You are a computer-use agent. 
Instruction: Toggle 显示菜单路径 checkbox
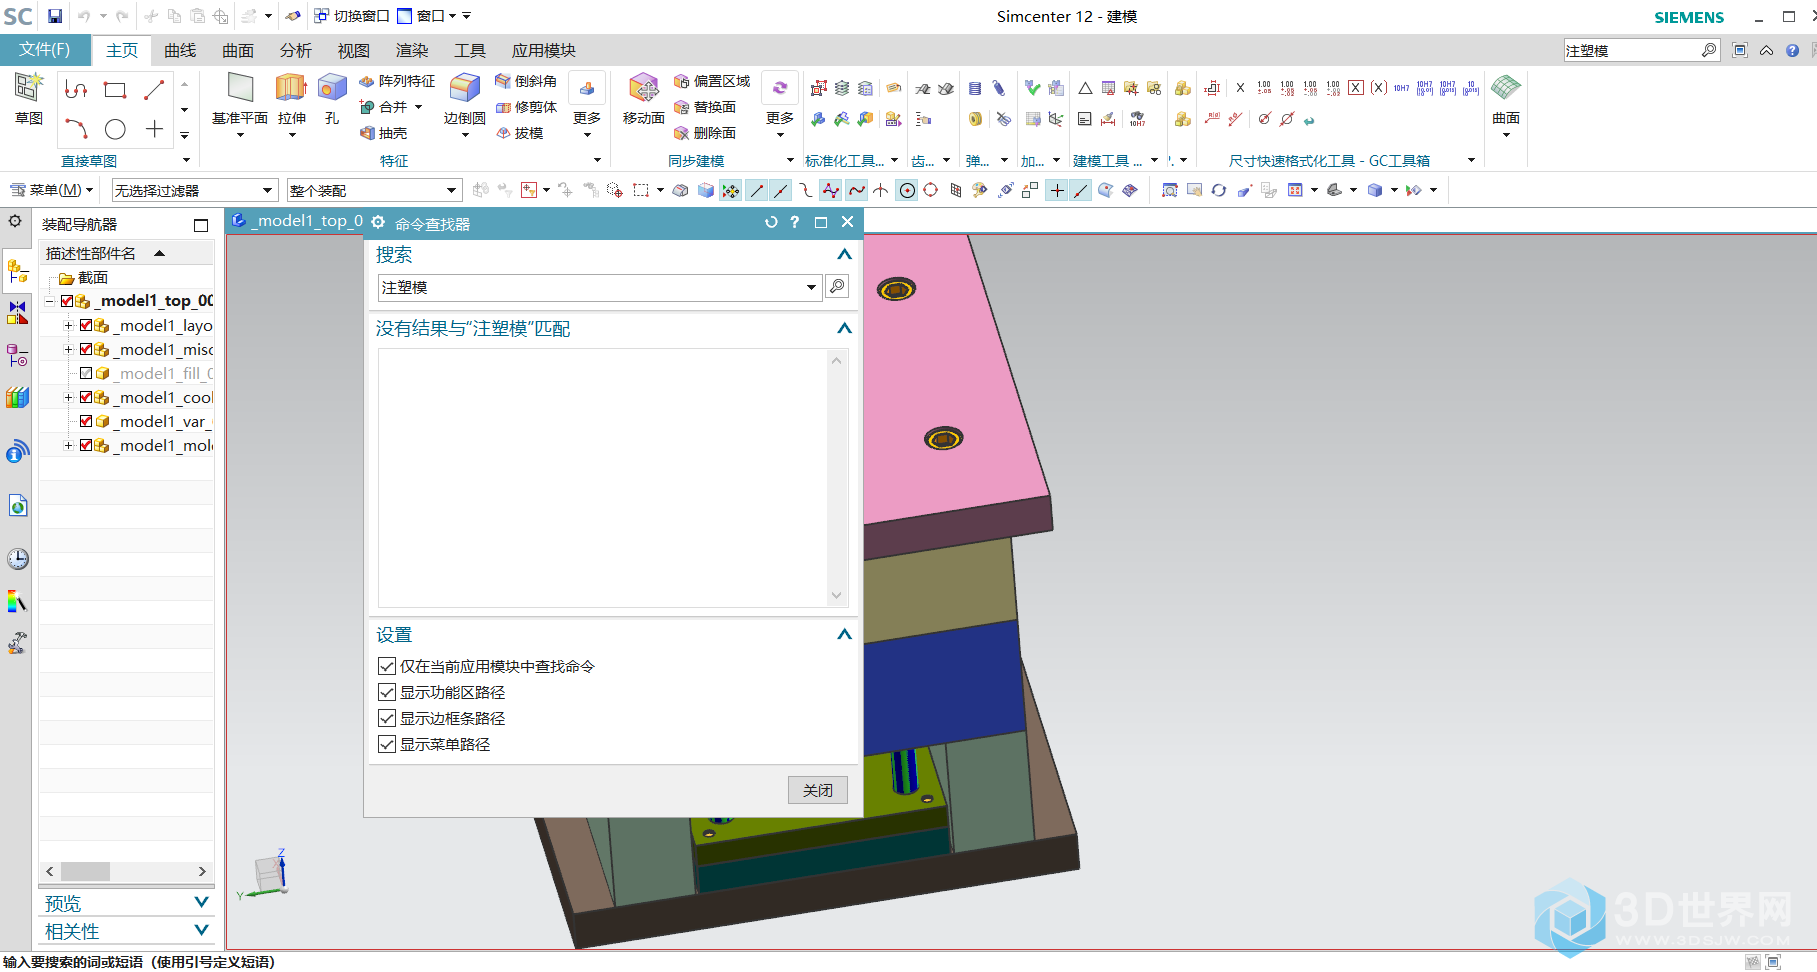coord(387,744)
